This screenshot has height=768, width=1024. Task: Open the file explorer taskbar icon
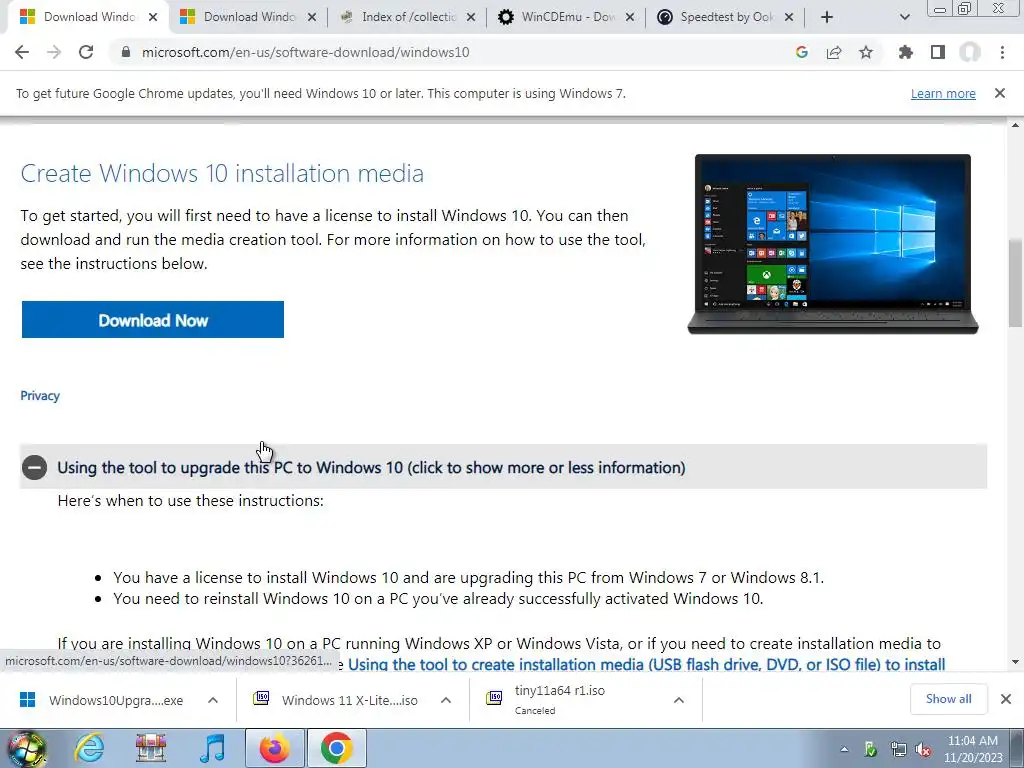point(151,748)
